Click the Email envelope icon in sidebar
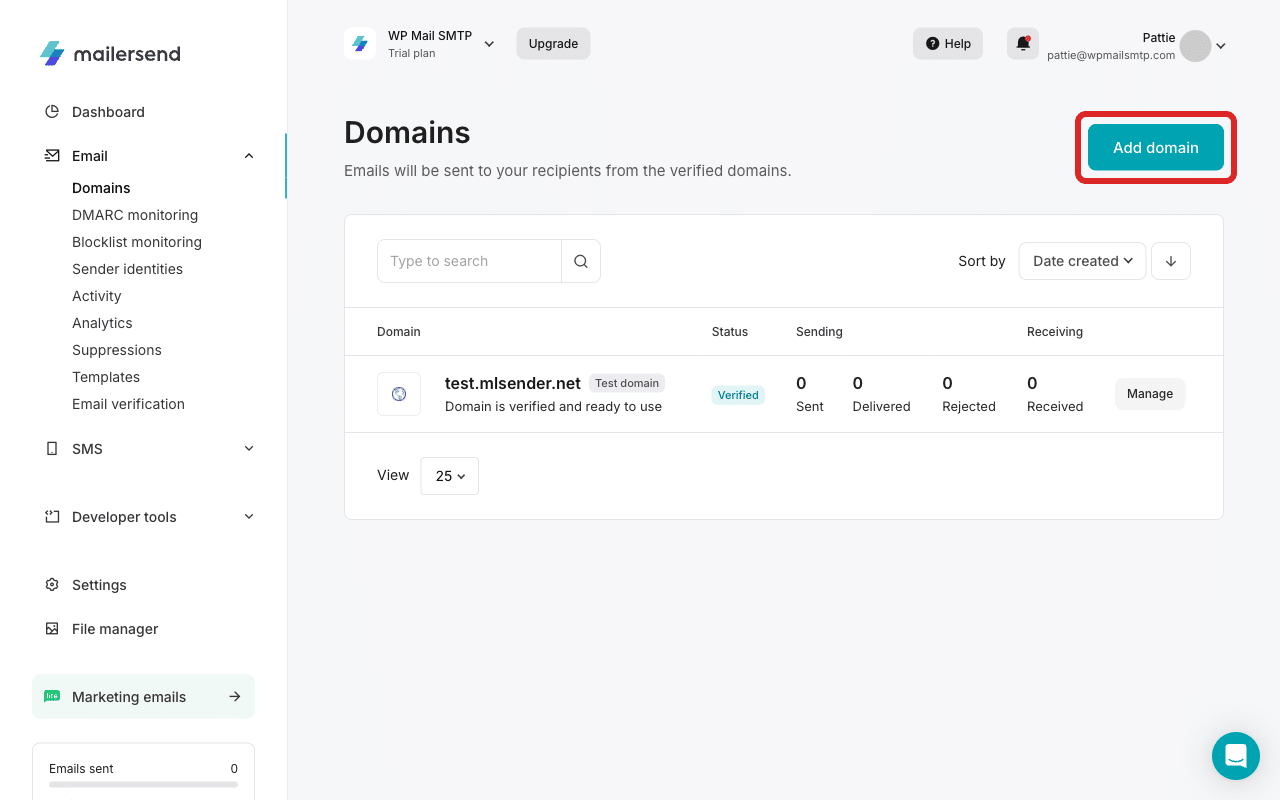The height and width of the screenshot is (800, 1280). 51,155
